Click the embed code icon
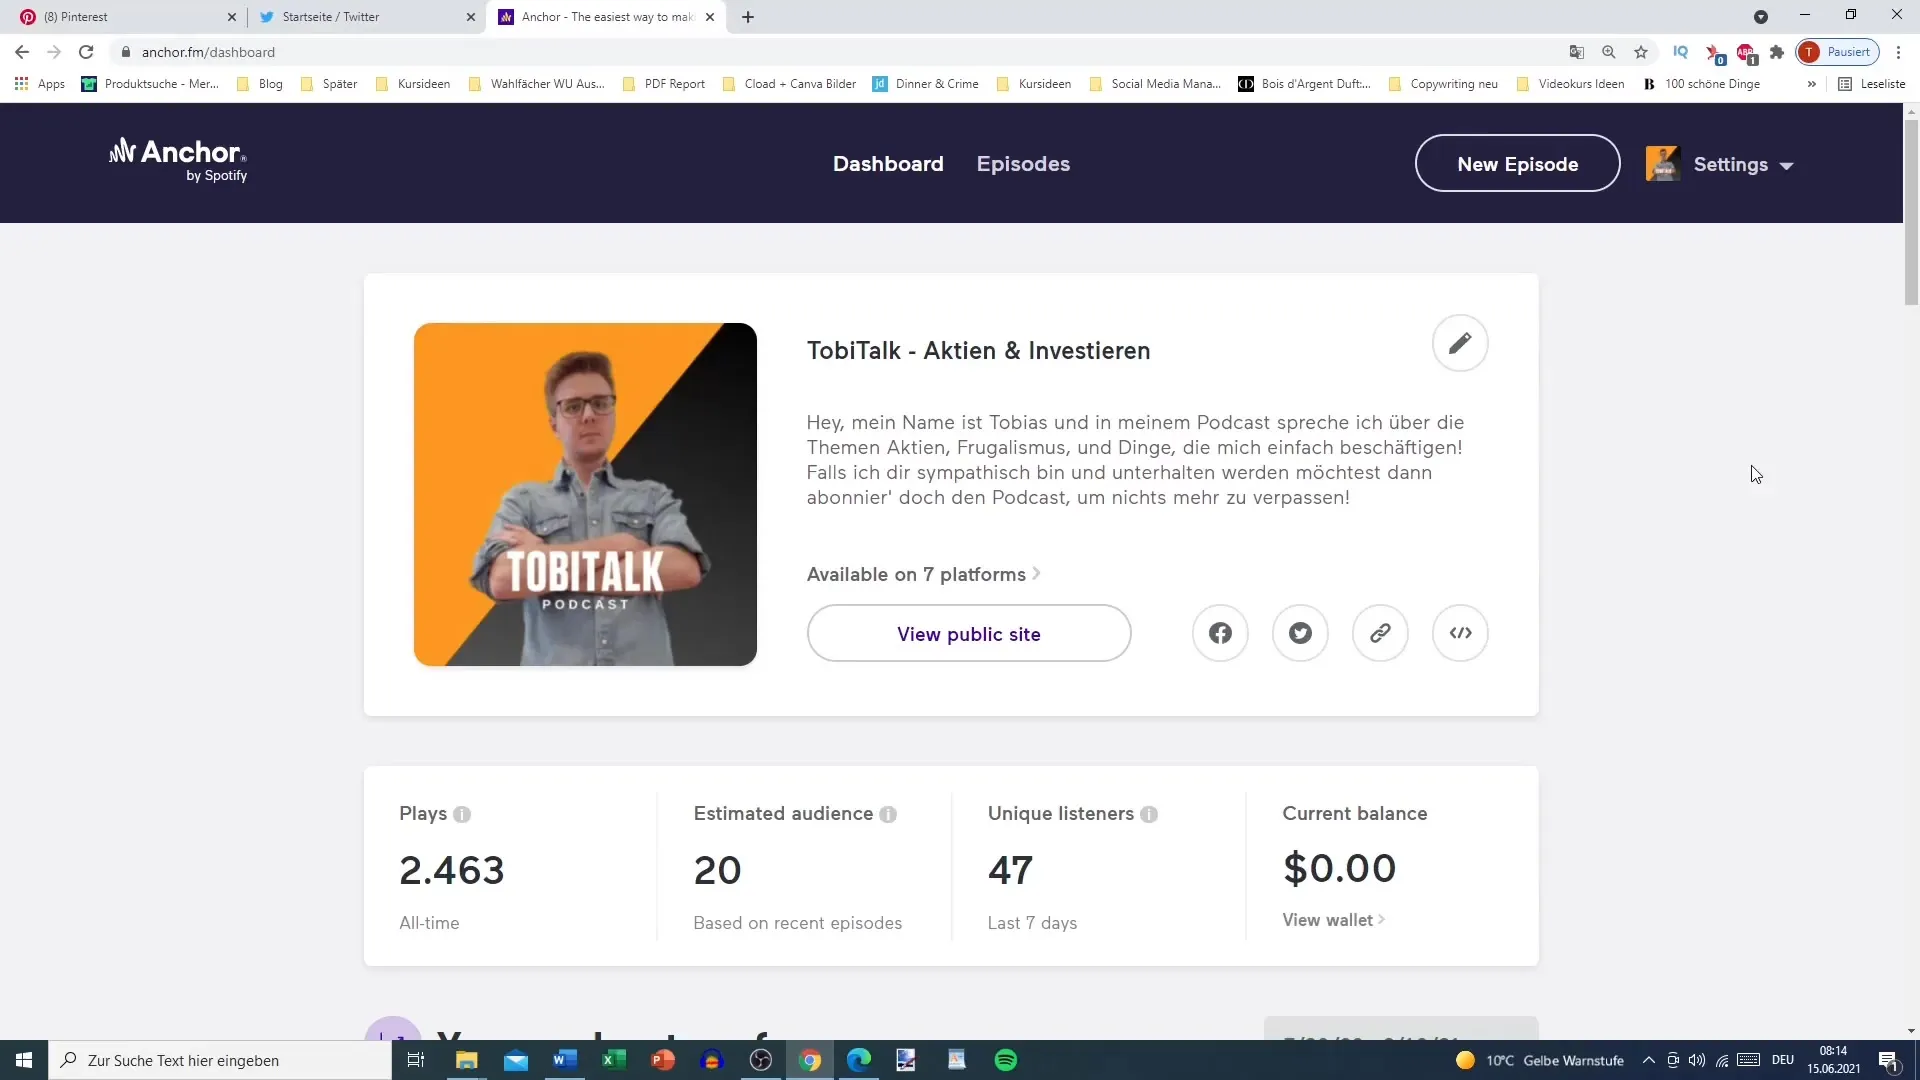The height and width of the screenshot is (1080, 1920). [x=1461, y=634]
